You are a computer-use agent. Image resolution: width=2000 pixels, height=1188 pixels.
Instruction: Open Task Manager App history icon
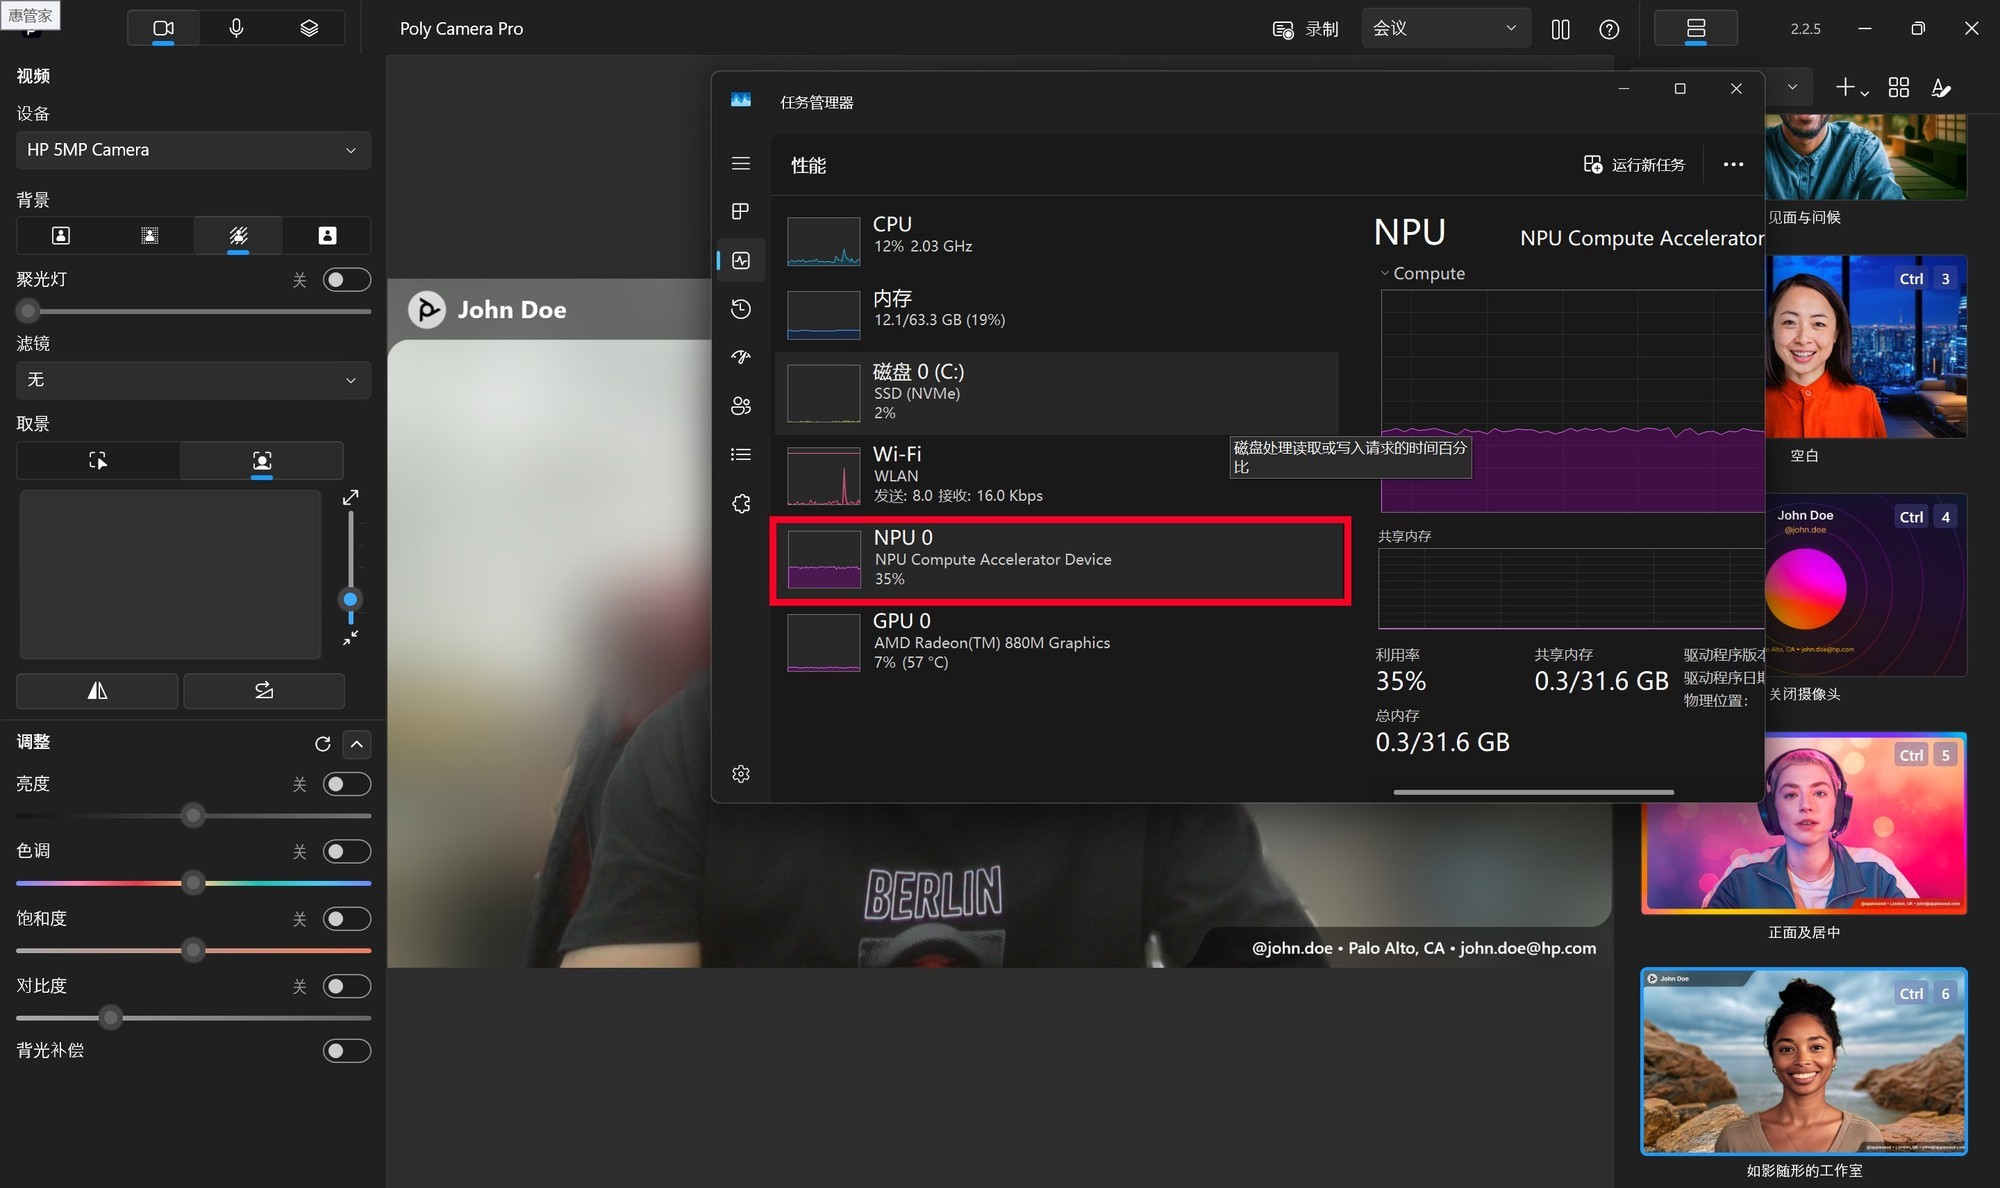[x=741, y=309]
